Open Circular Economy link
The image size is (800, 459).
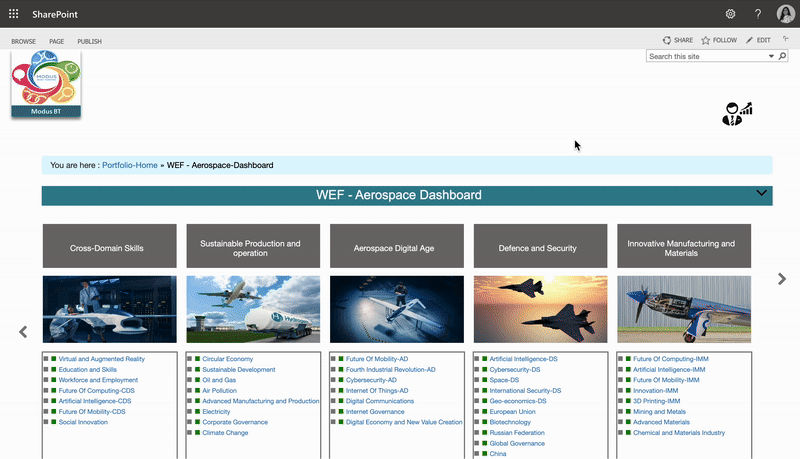pyautogui.click(x=228, y=359)
